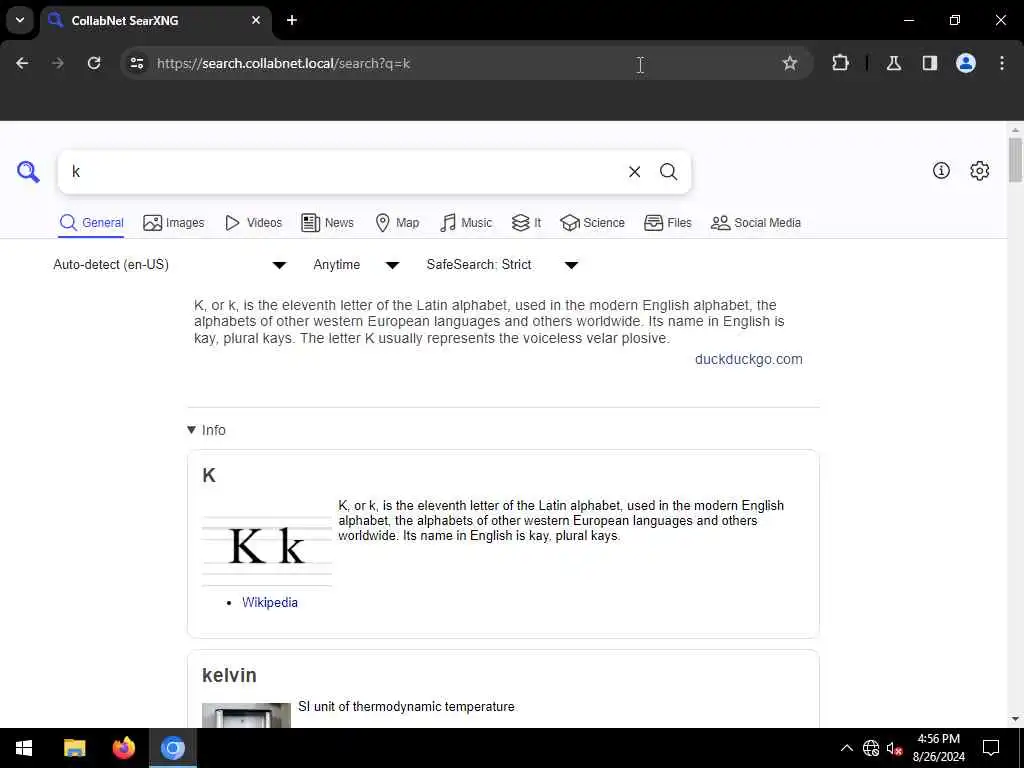The height and width of the screenshot is (768, 1024).
Task: Select the CollabNet SearXNG tab
Action: tap(155, 21)
